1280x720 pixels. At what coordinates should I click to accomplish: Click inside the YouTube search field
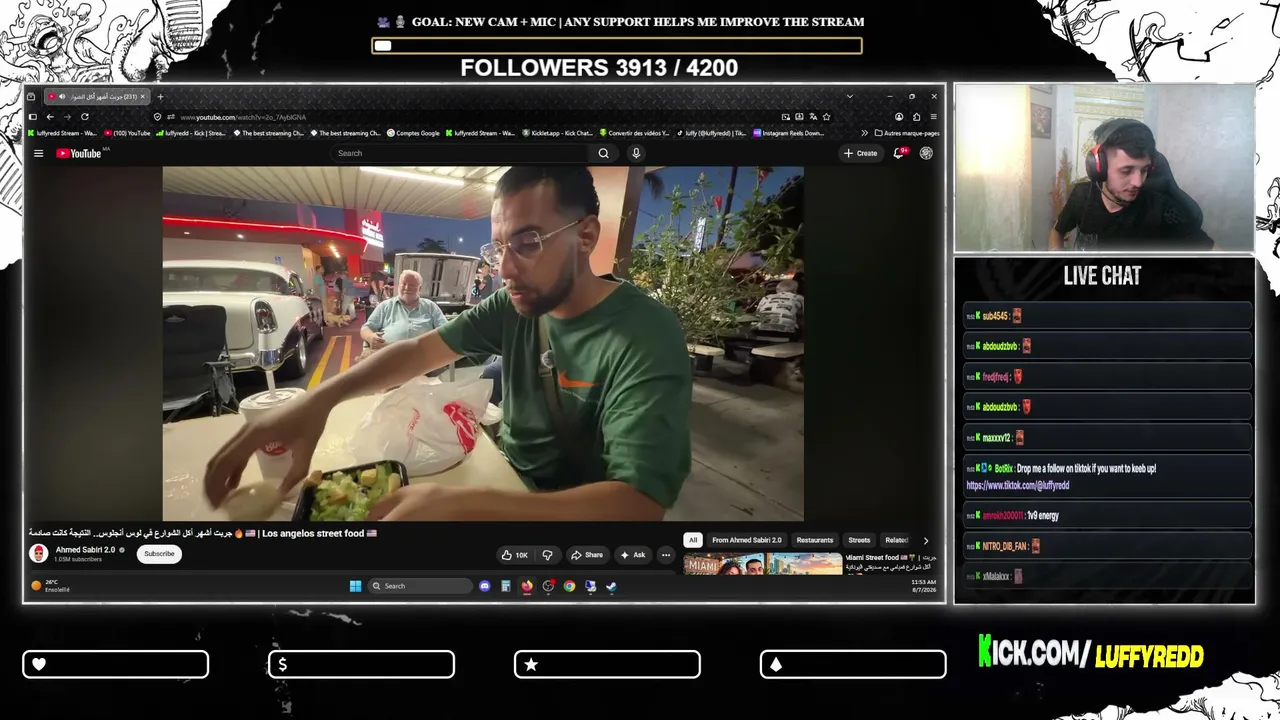[x=461, y=153]
